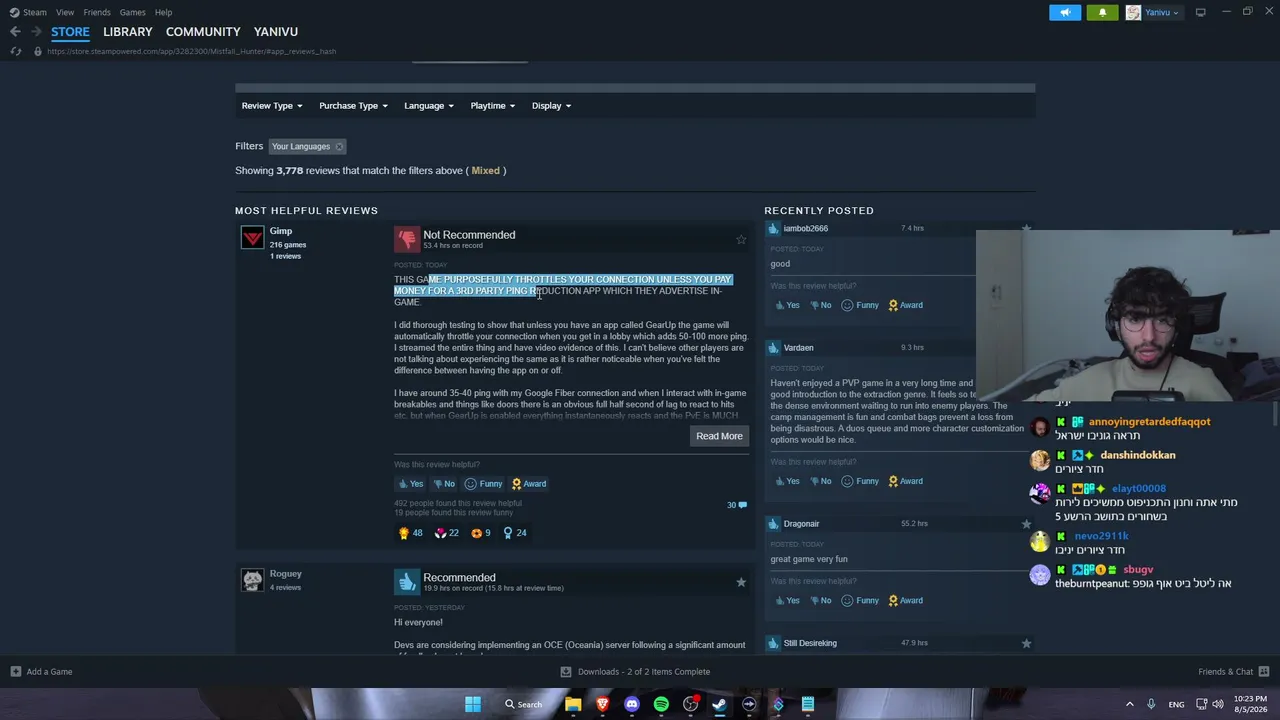Click the star icon on Dragonair's review
Viewport: 1280px width, 720px height.
[1026, 524]
